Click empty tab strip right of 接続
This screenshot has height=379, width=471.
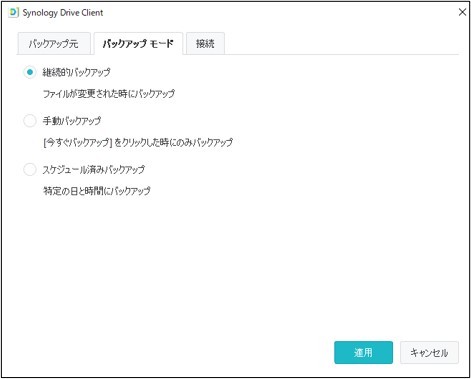[x=342, y=43]
